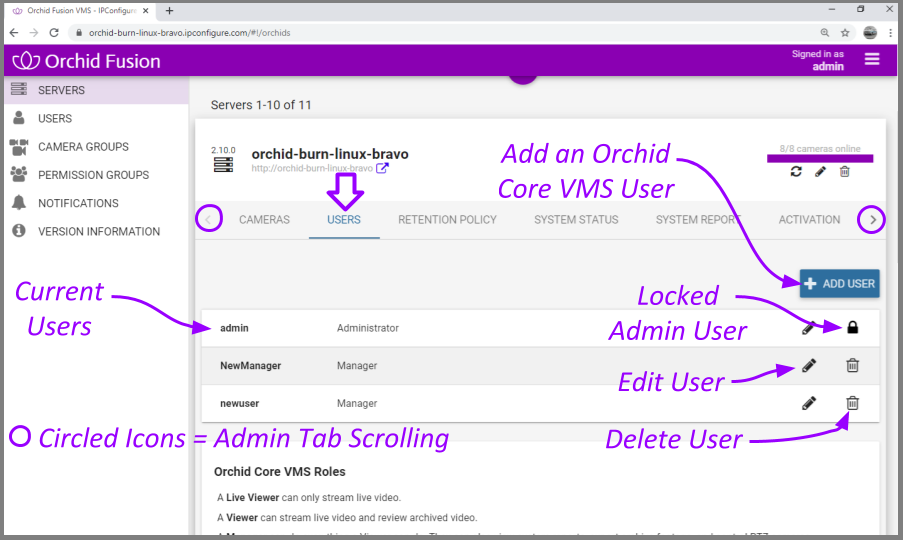Image resolution: width=903 pixels, height=540 pixels.
Task: Select the newuser username text
Action: [x=240, y=403]
